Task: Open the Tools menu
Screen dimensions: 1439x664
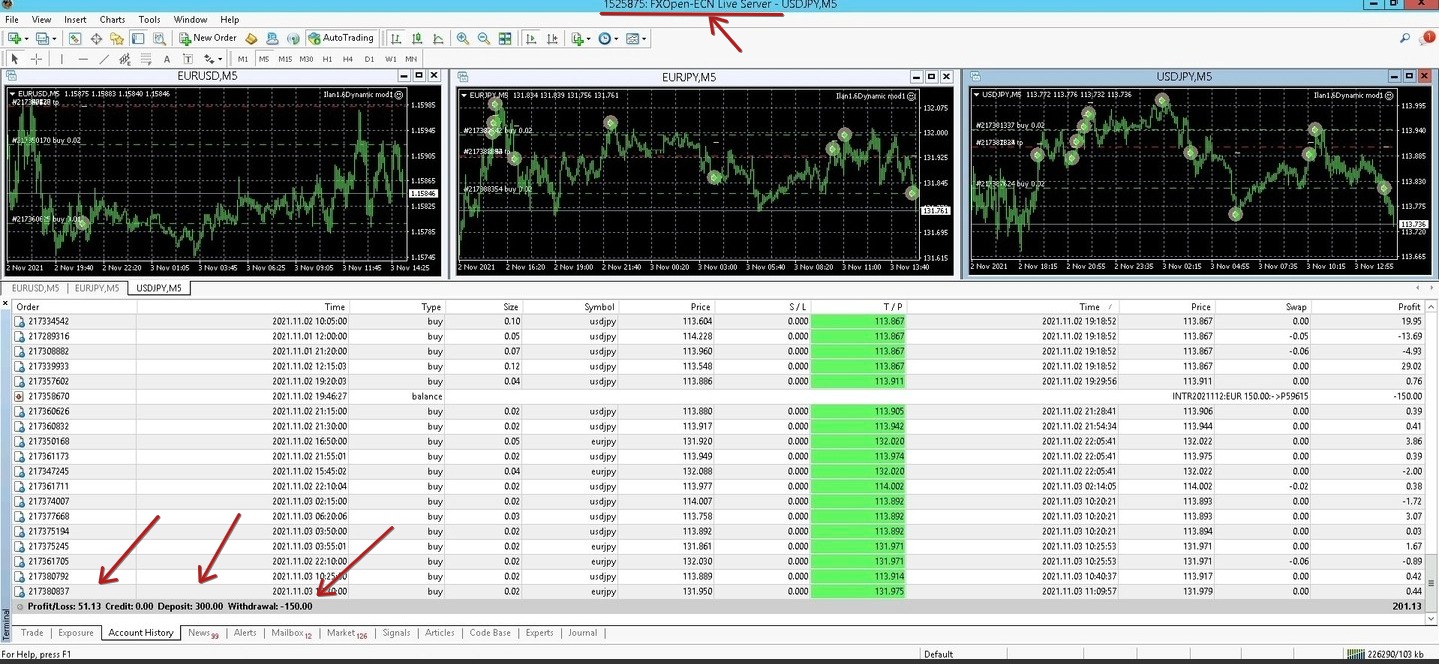Action: point(149,19)
